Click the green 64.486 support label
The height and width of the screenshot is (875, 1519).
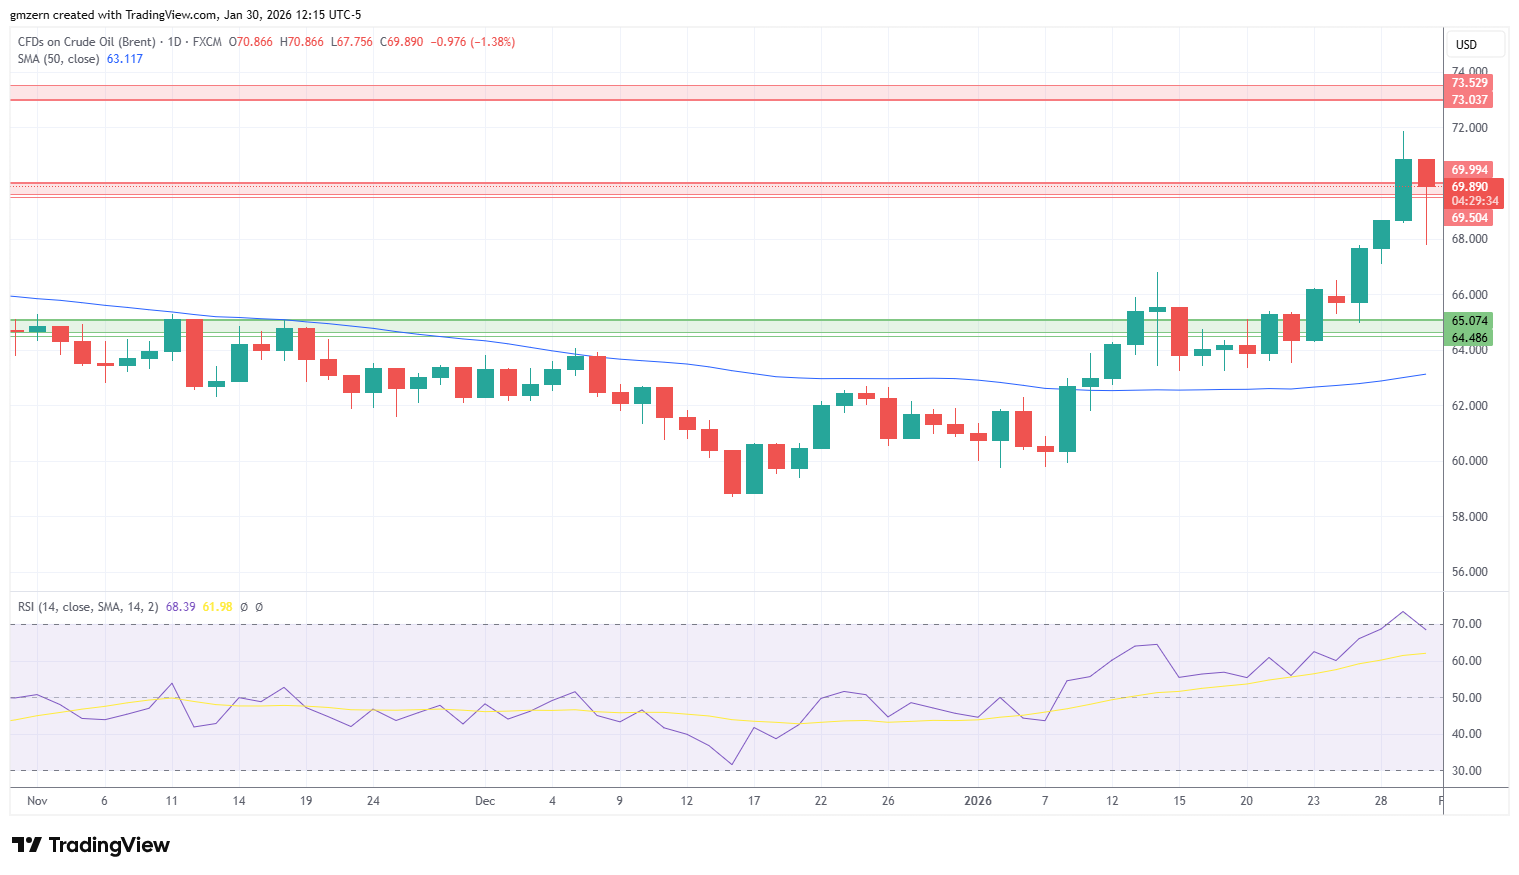click(1469, 338)
